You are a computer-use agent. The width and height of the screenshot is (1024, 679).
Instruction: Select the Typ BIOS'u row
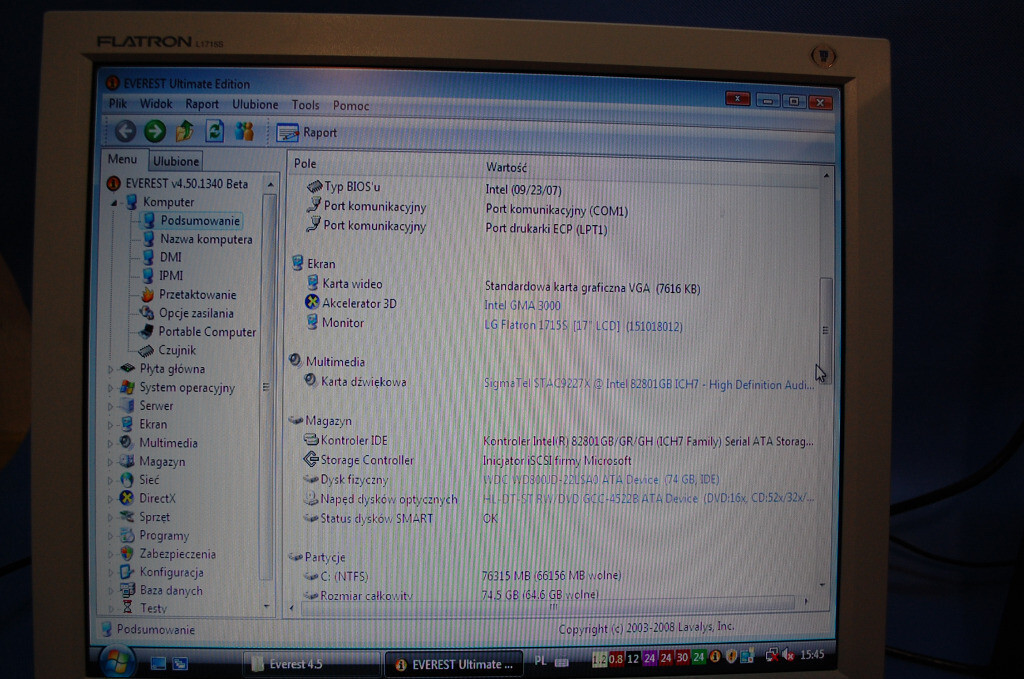click(554, 188)
